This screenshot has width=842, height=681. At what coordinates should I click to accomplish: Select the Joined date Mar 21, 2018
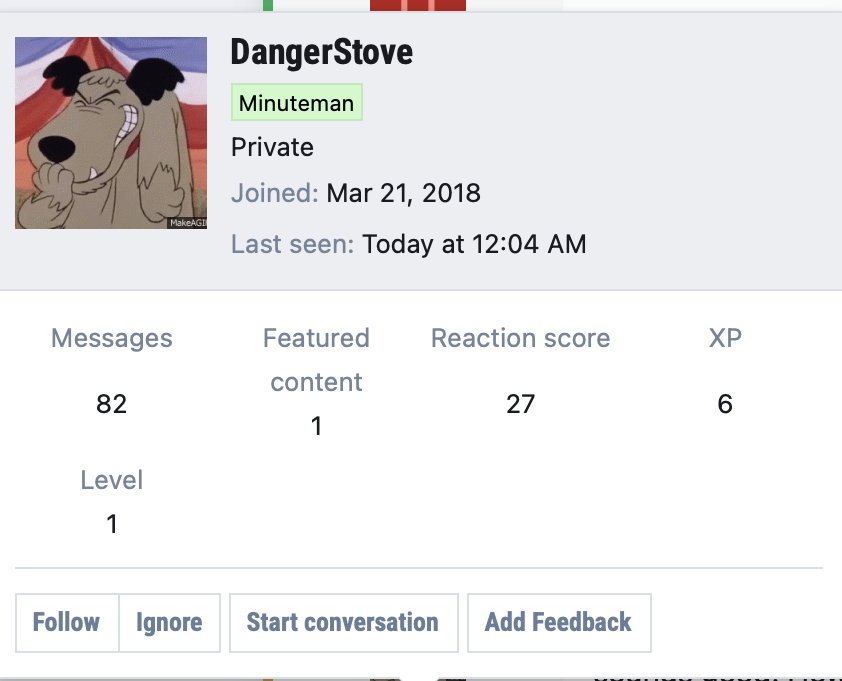(x=403, y=193)
